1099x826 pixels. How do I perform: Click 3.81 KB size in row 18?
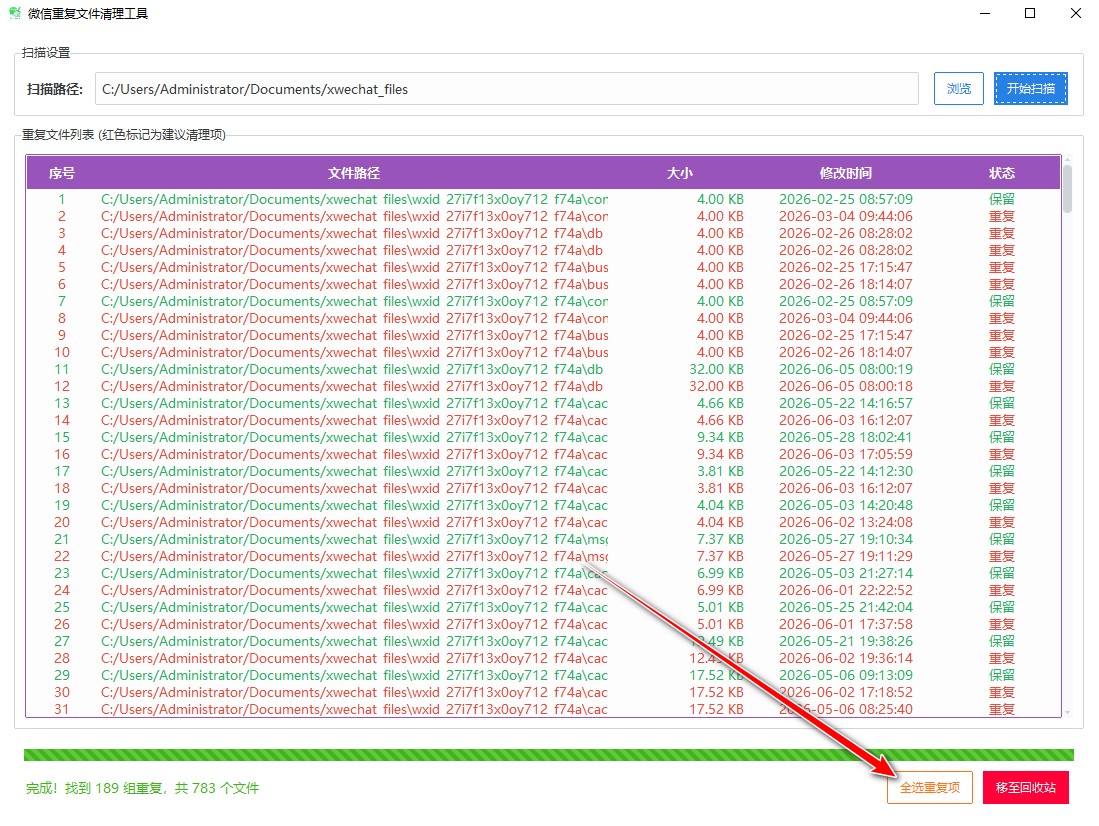720,488
